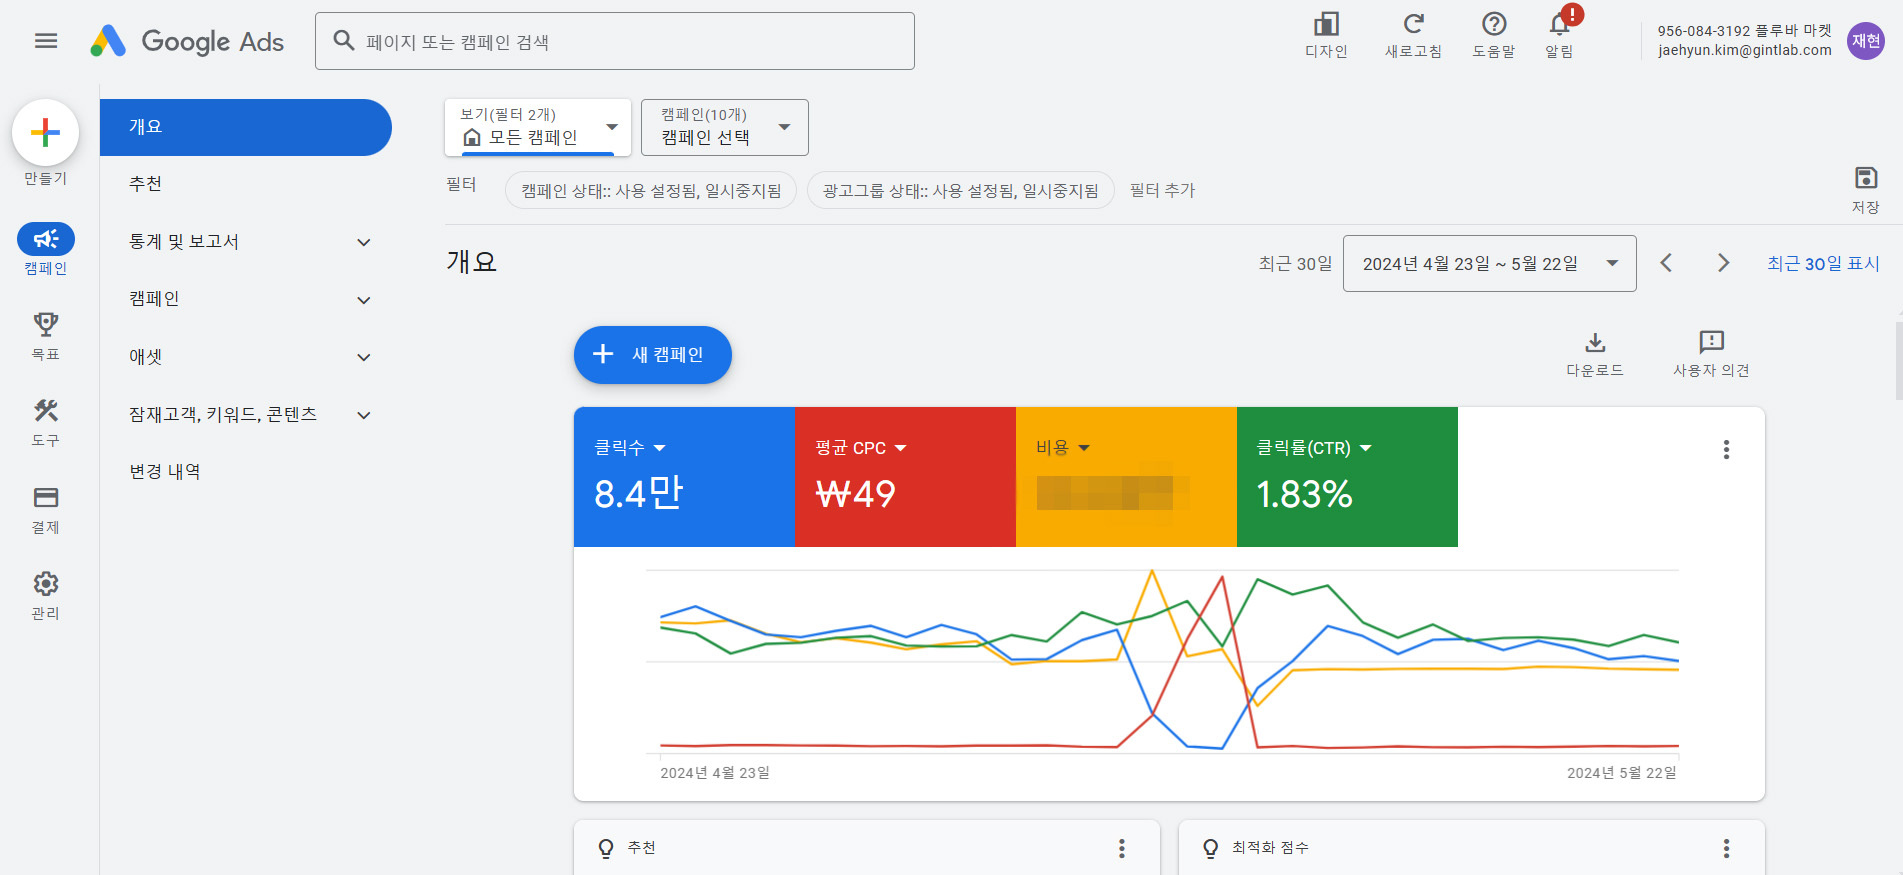Select the 추천 menu item
Image resolution: width=1903 pixels, height=875 pixels.
click(146, 184)
